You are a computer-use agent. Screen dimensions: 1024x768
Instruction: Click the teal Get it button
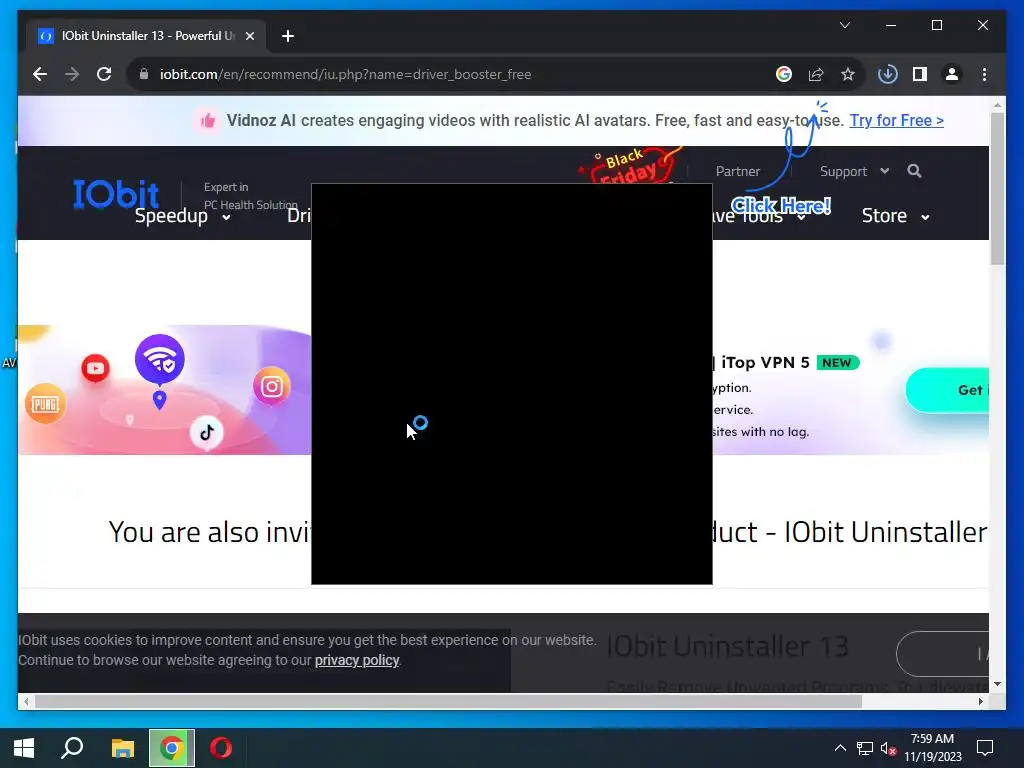tap(947, 390)
